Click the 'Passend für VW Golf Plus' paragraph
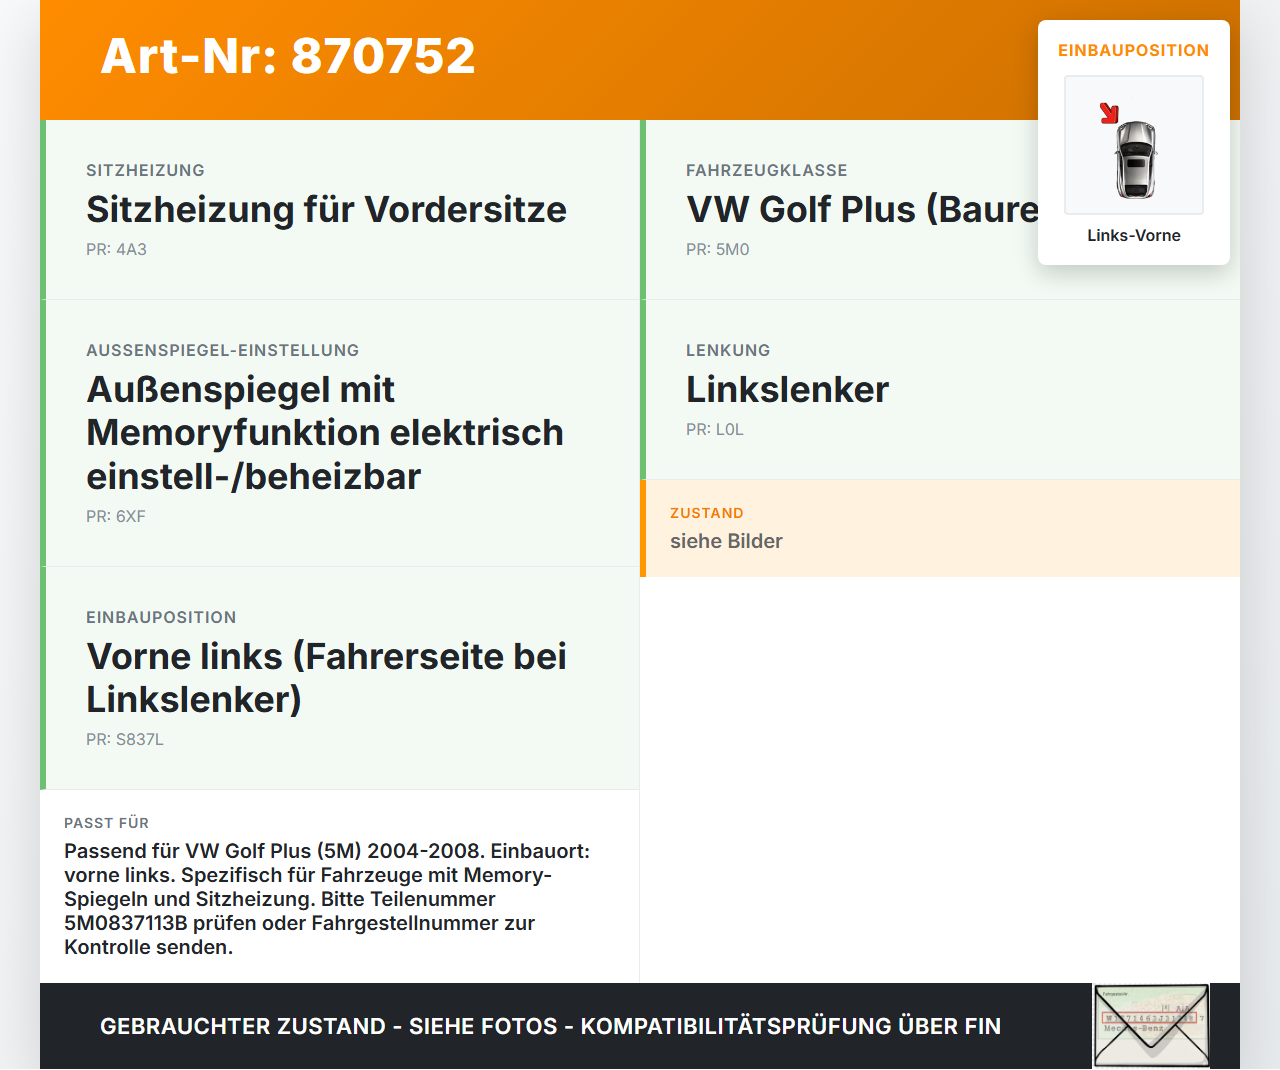This screenshot has width=1280, height=1070. click(x=327, y=899)
